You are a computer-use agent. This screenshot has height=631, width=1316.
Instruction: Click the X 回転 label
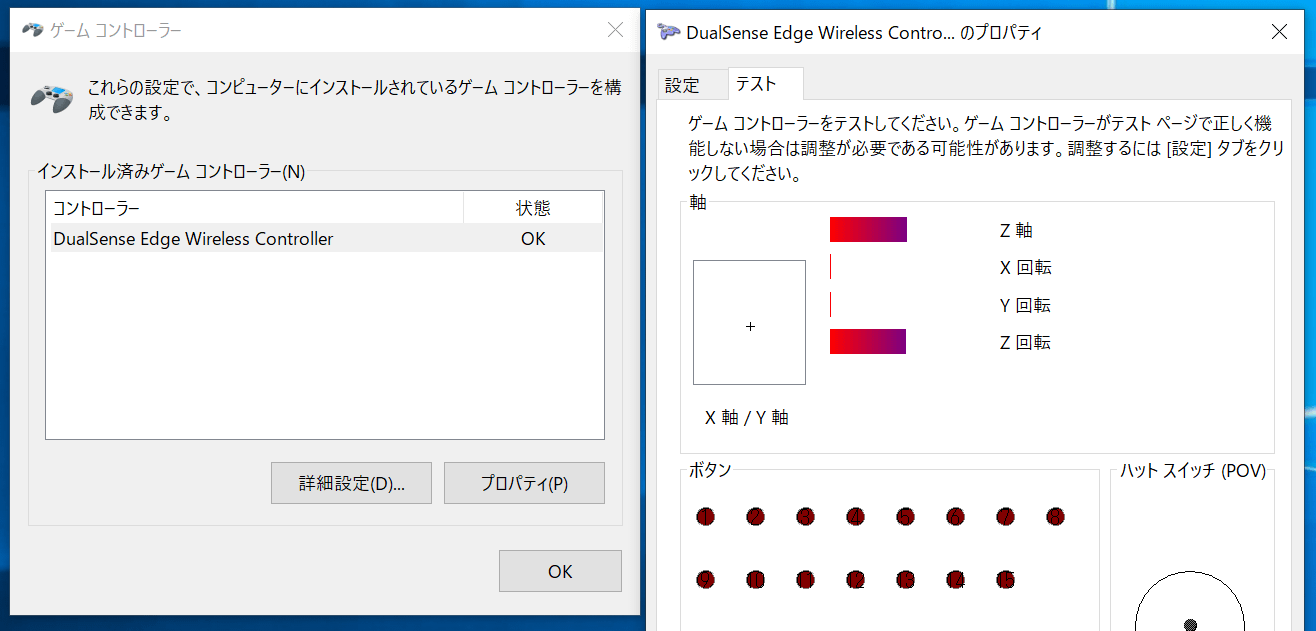click(1025, 267)
